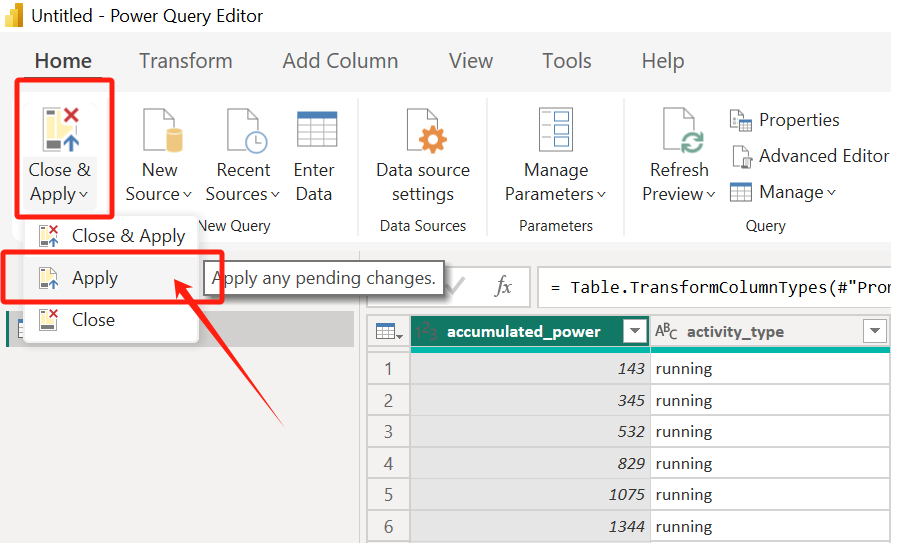The width and height of the screenshot is (898, 547).
Task: Click the Recent Sources clock icon
Action: (247, 131)
